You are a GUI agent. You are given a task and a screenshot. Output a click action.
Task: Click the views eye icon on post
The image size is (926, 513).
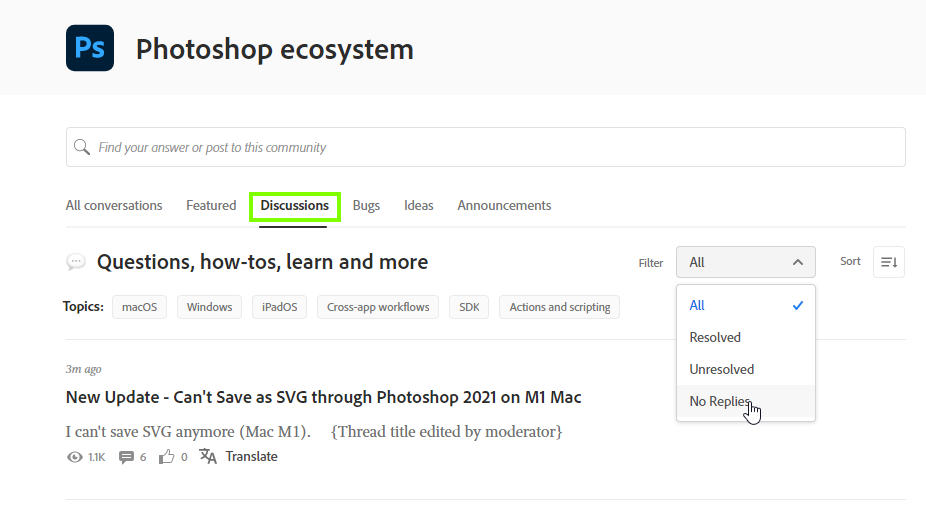click(x=74, y=457)
